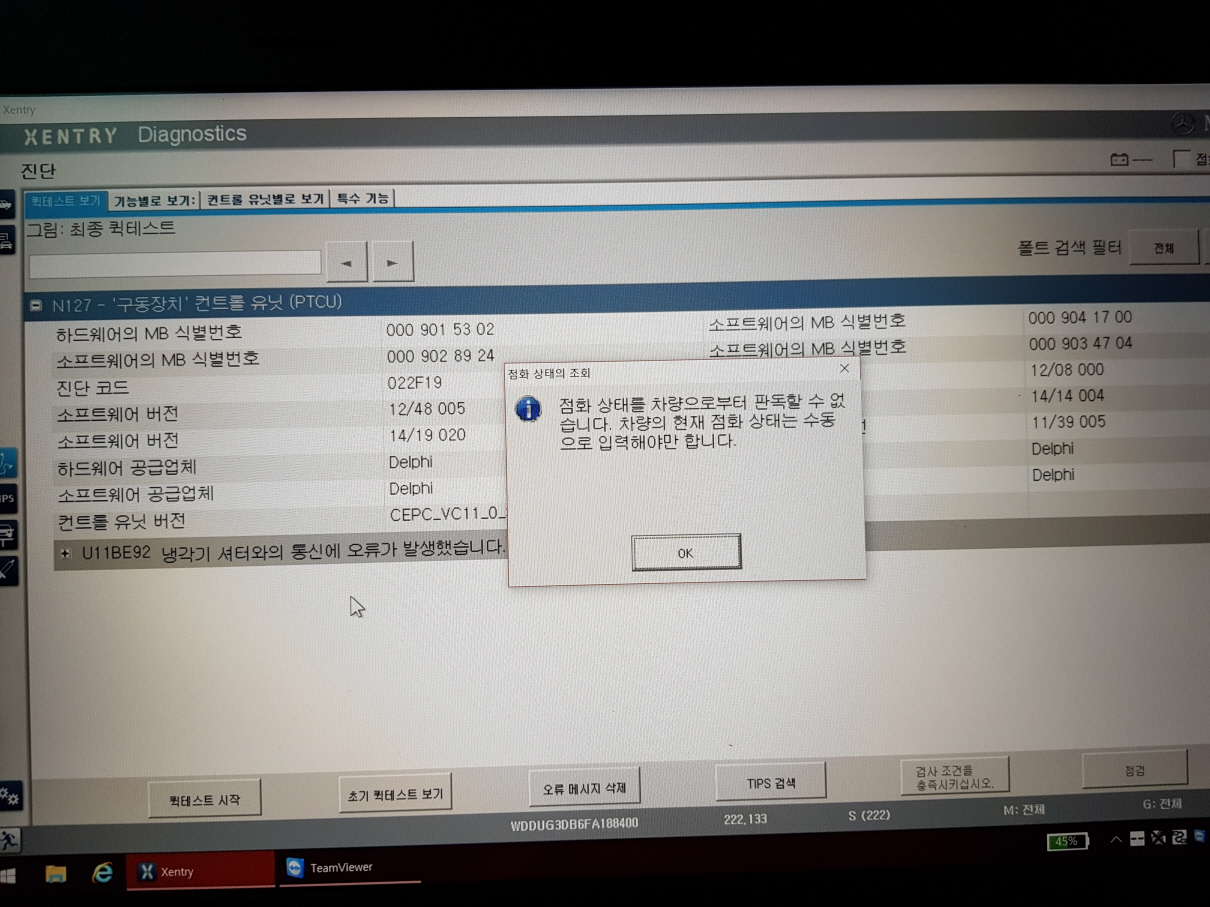Viewport: 1210px width, 907px height.
Task: Launch Internet Explorer from the taskbar
Action: coord(102,873)
